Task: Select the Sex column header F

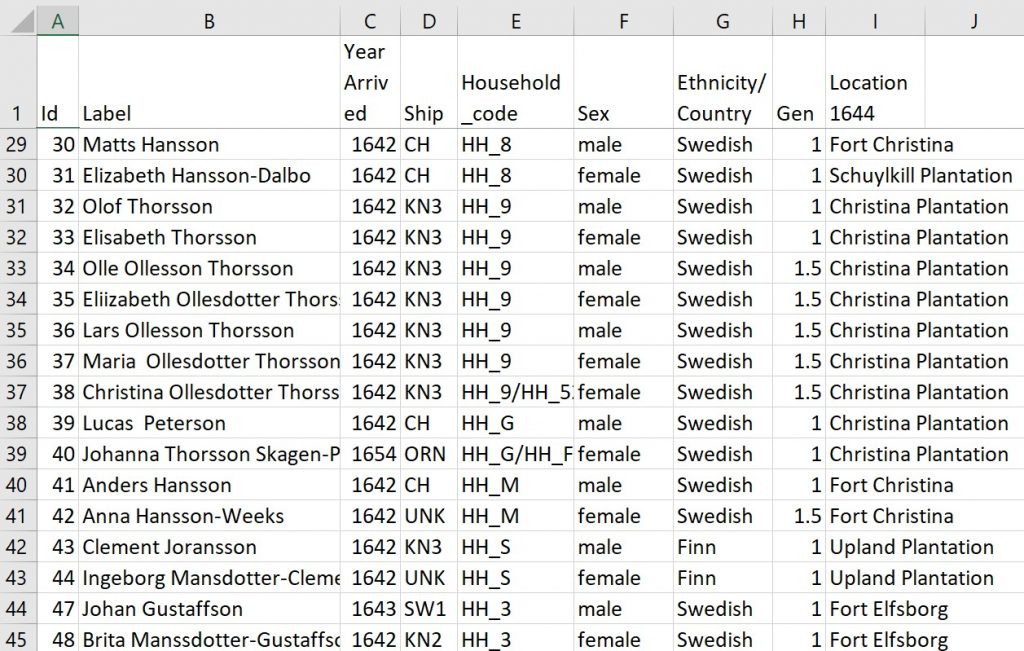Action: click(623, 20)
